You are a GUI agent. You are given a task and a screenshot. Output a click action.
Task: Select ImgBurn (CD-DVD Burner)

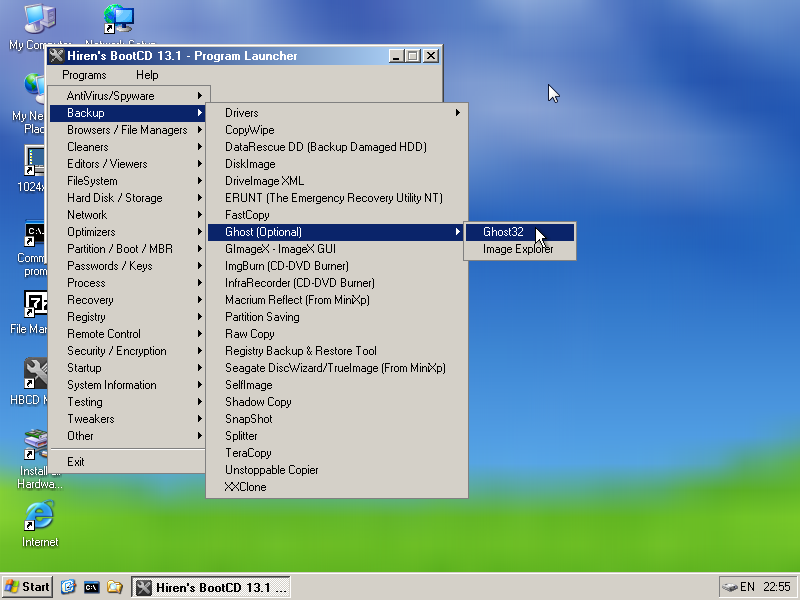coord(337,266)
